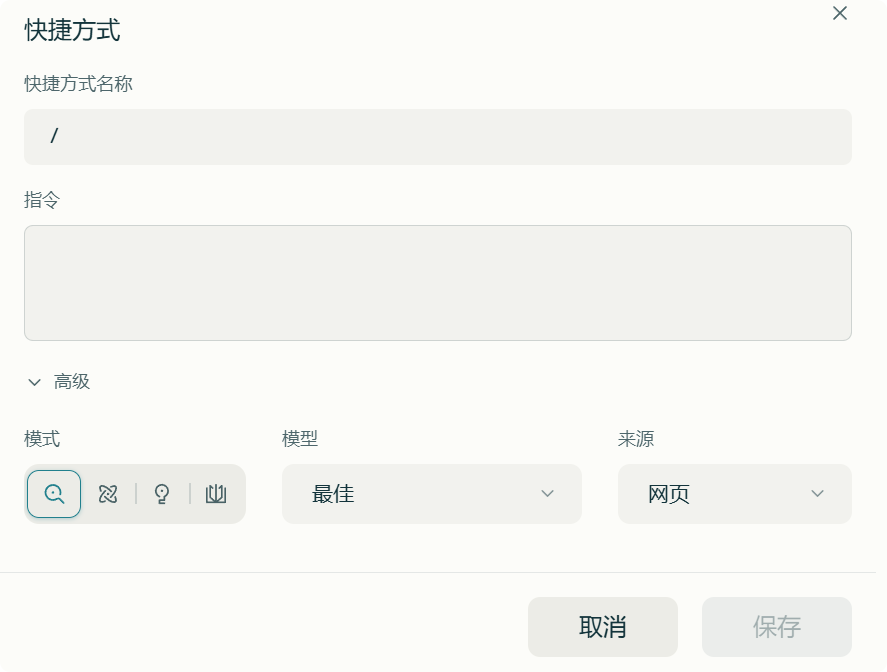Click the arrow in the 网页 source dropdown
Viewport: 887px width, 672px height.
[817, 494]
